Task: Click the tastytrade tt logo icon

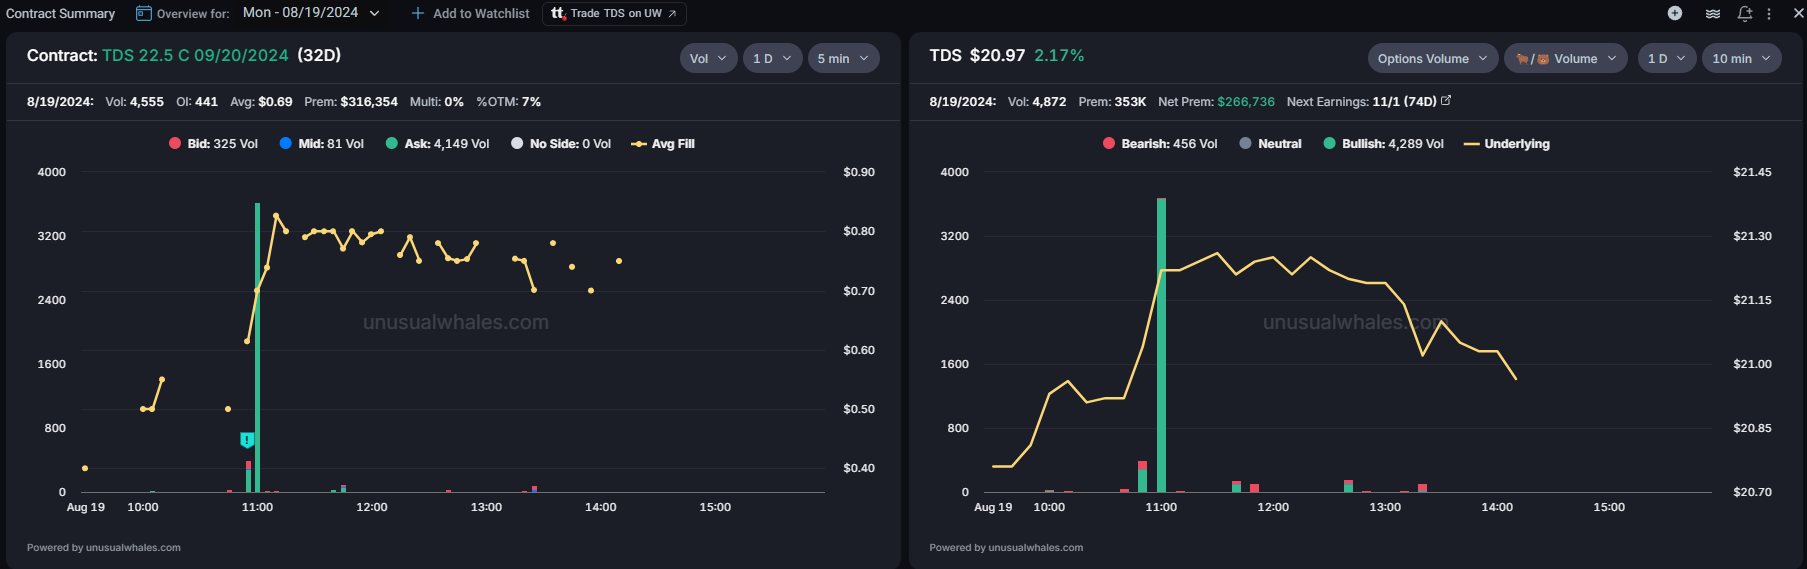Action: tap(558, 13)
